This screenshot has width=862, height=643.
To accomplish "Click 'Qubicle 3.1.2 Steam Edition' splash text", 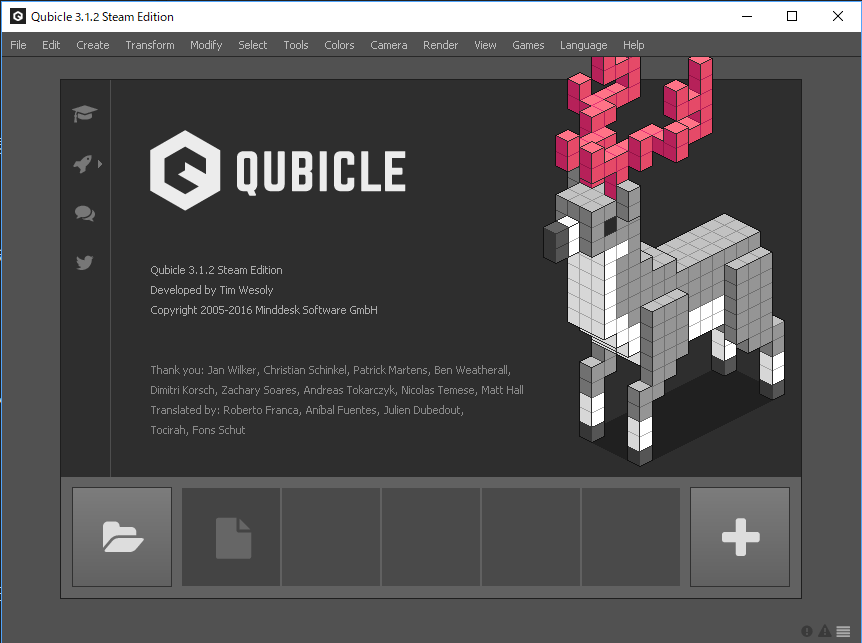I will click(216, 270).
